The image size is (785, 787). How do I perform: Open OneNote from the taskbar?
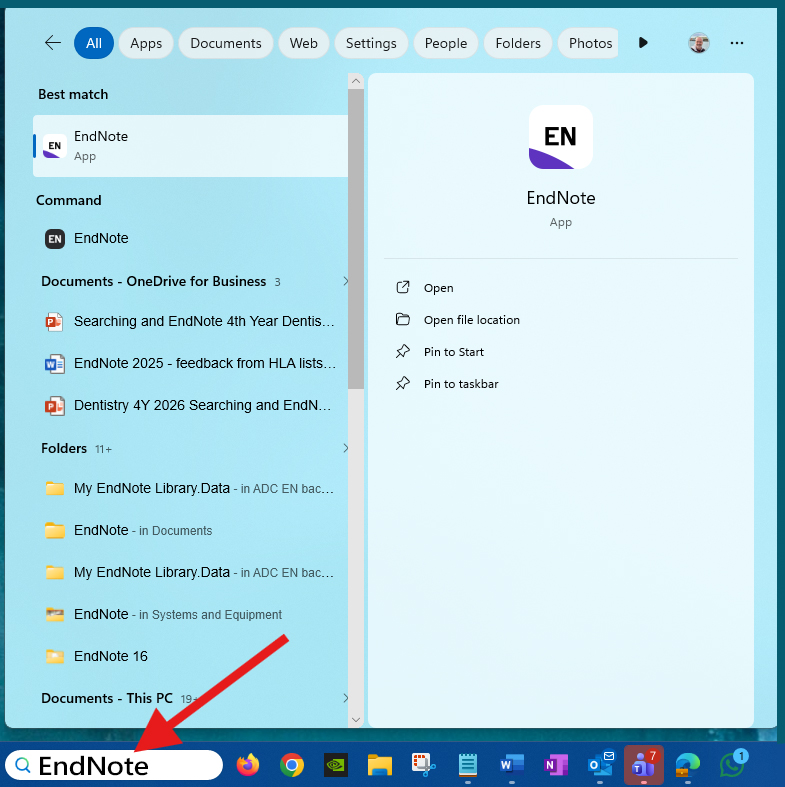tap(556, 765)
